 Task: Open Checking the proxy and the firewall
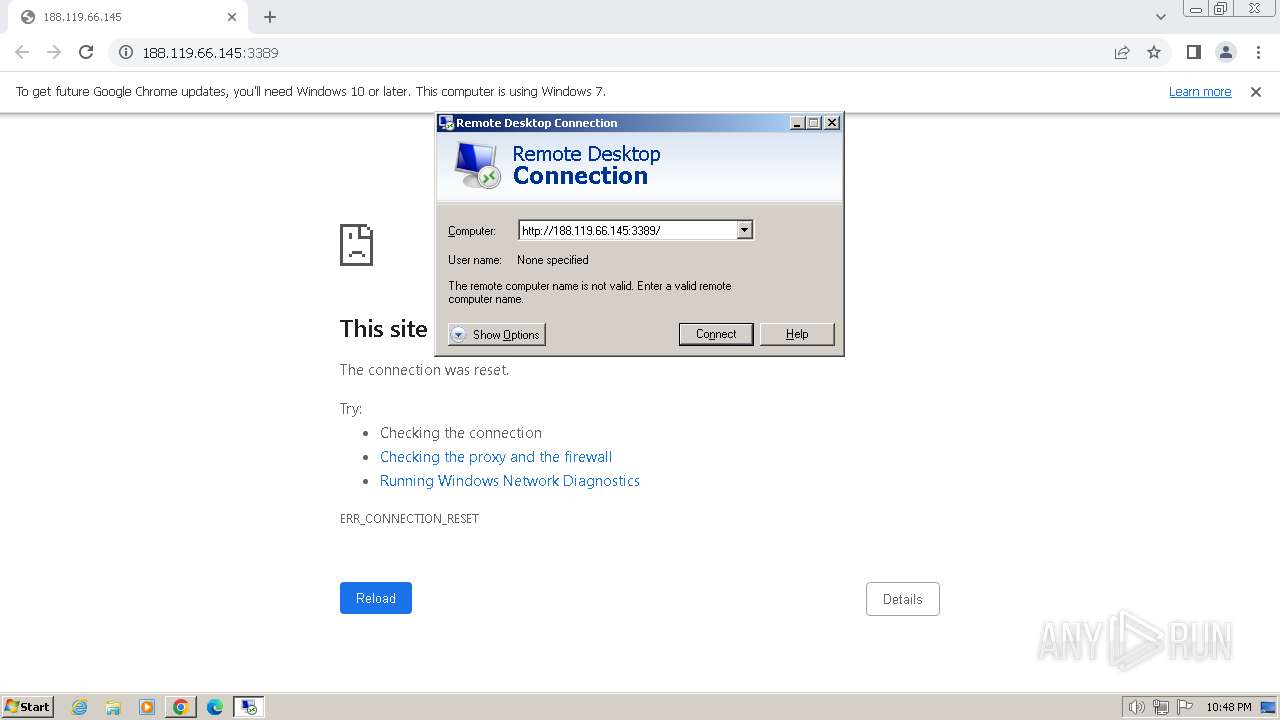click(x=496, y=457)
